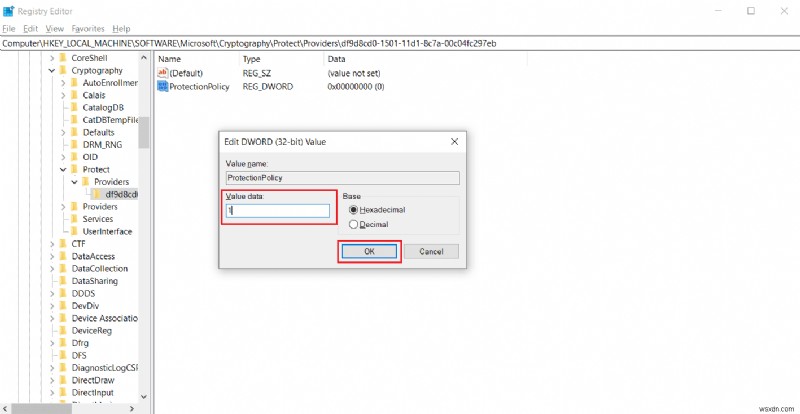Viewport: 800px width, 414px height.
Task: Expand the CoreShell tree node
Action: coord(52,58)
